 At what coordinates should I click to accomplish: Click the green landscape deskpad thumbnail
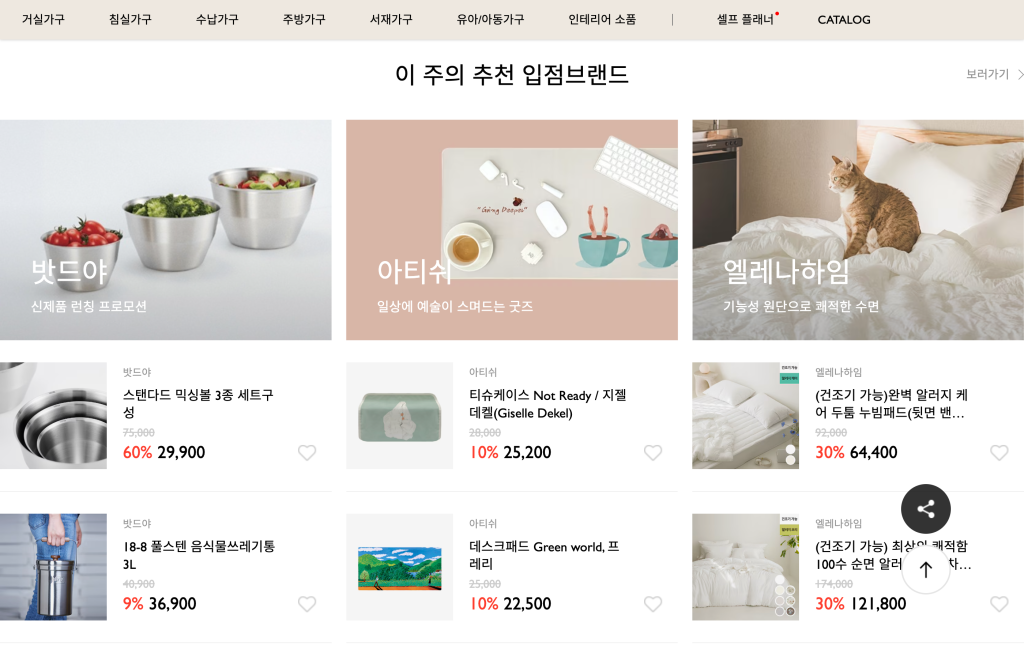tap(400, 567)
